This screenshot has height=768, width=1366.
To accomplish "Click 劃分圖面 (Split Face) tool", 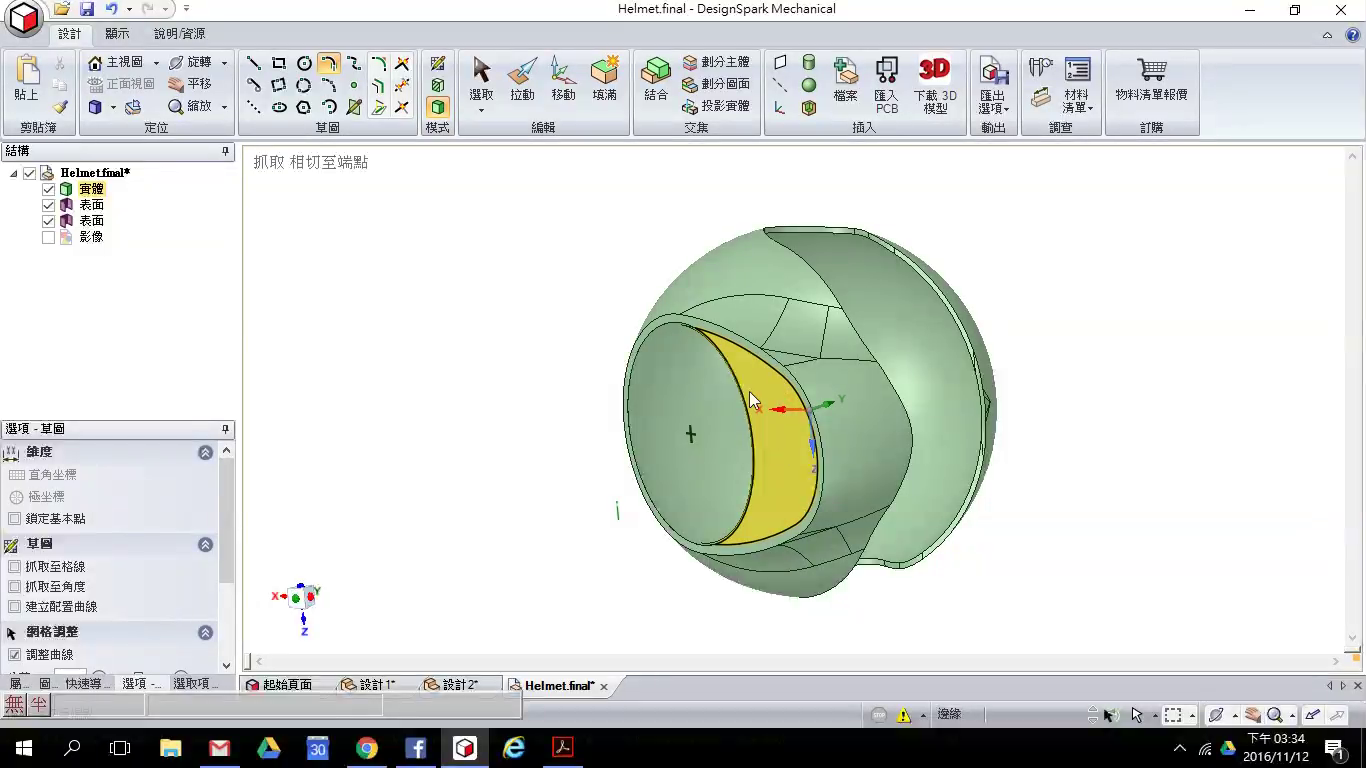I will point(716,84).
